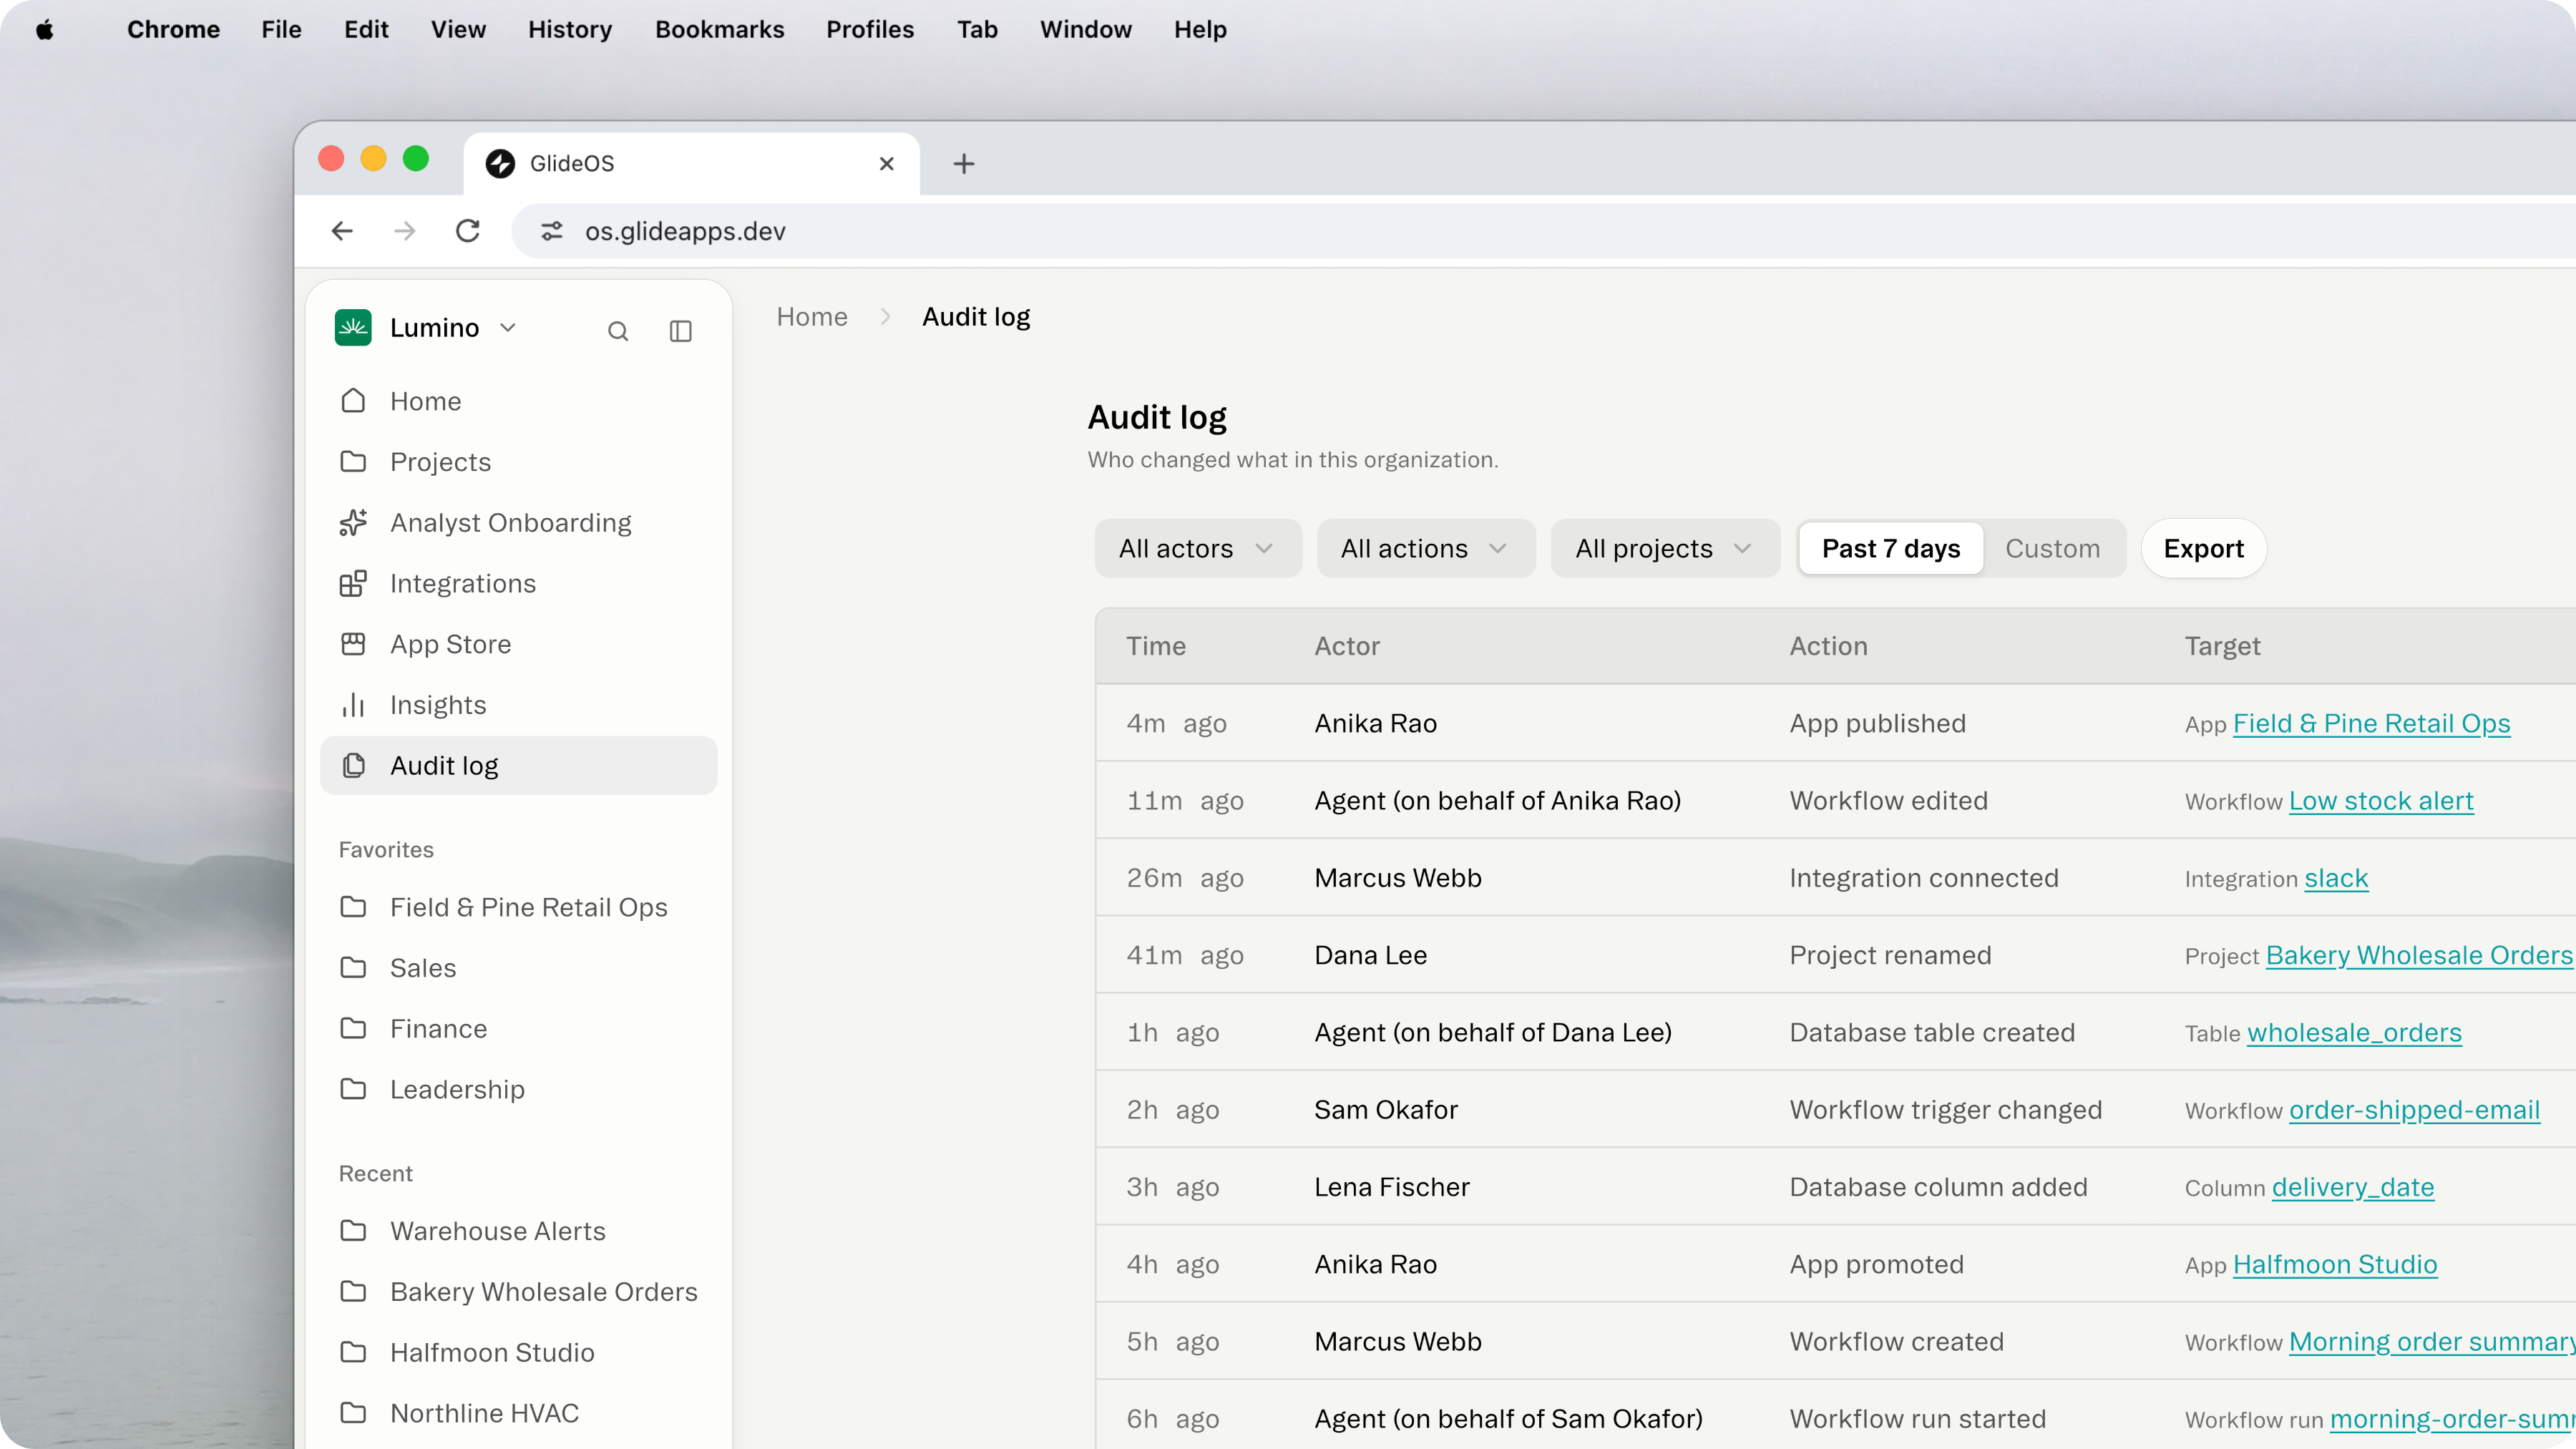2576x1449 pixels.
Task: Select the Past 7 days range
Action: click(x=1890, y=549)
